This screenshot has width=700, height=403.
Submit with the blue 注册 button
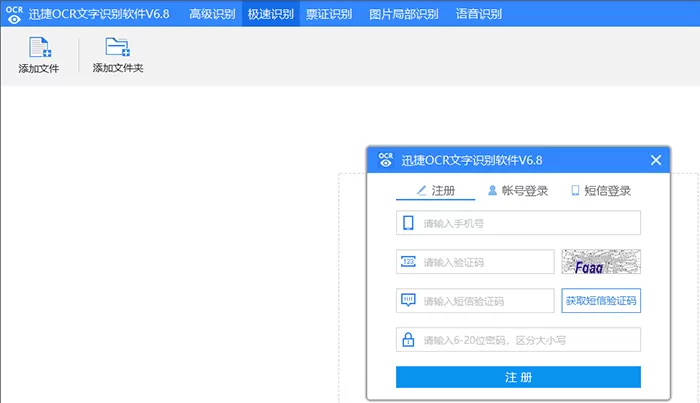pyautogui.click(x=518, y=377)
